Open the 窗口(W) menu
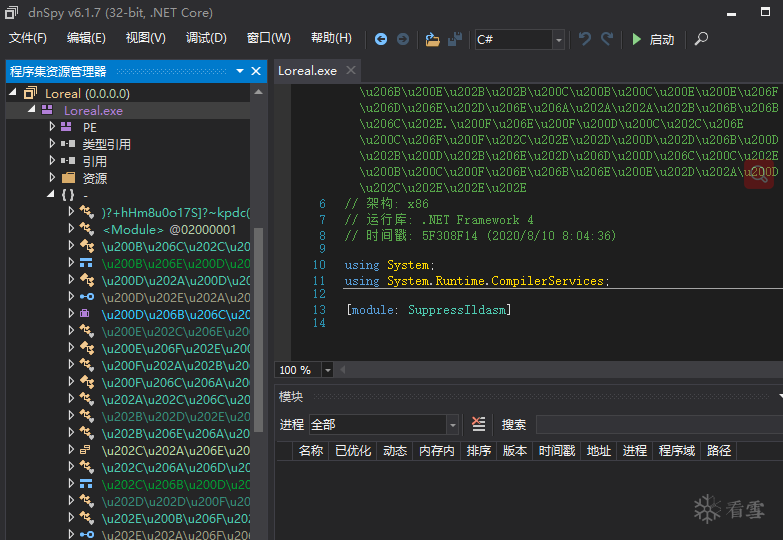 [269, 38]
